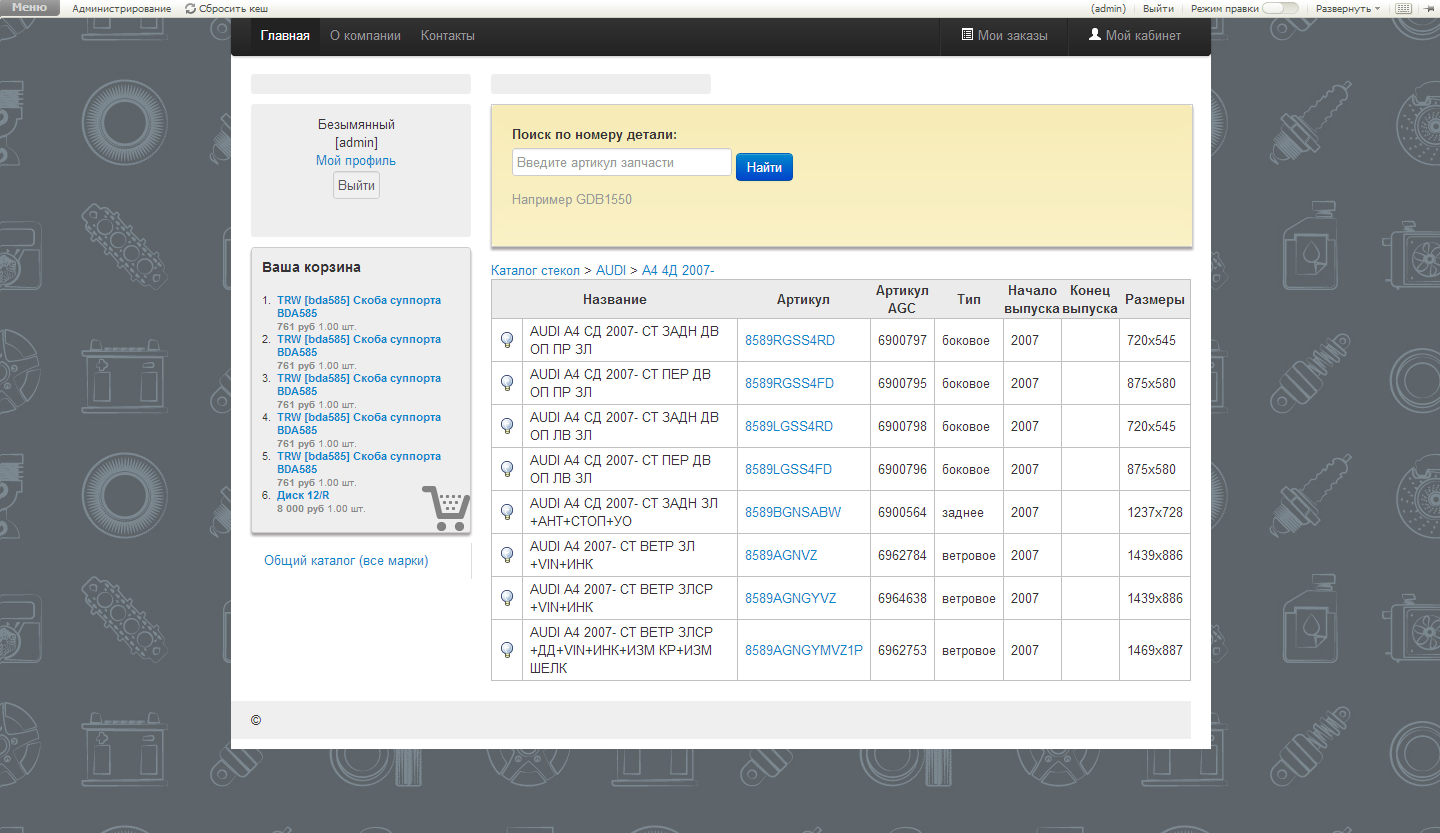This screenshot has height=833, width=1440.
Task: Toggle the Режим правки switch
Action: [1280, 8]
